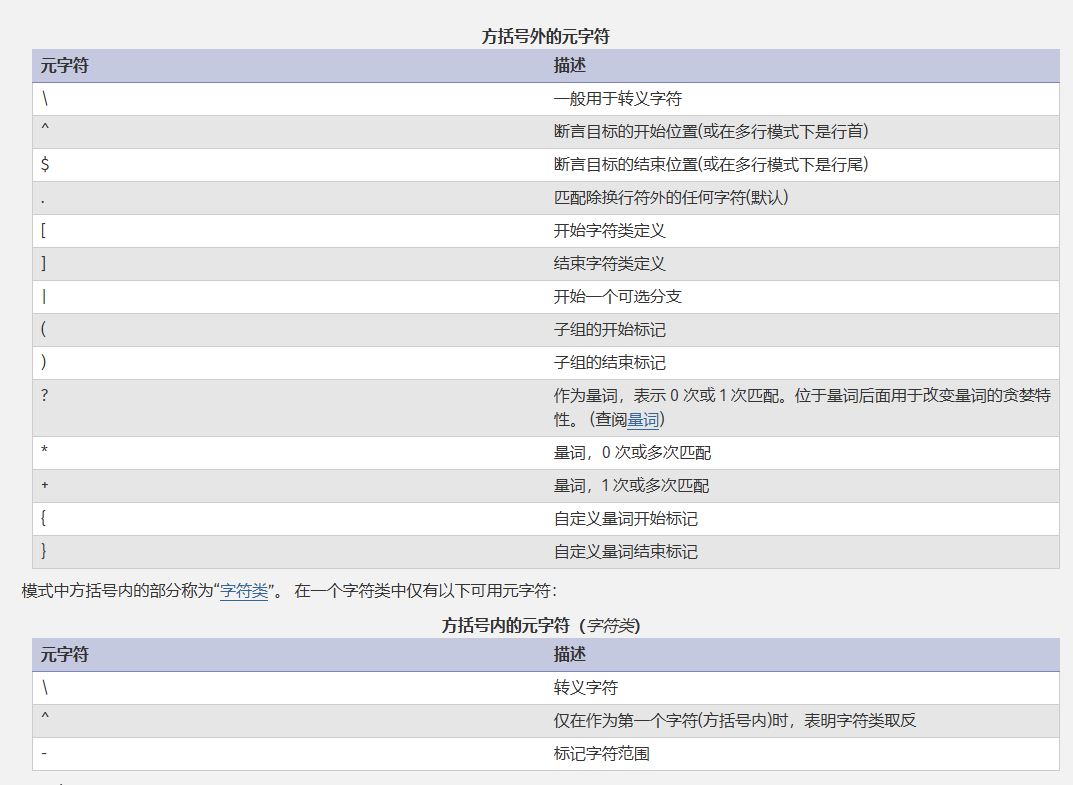Click the 方括号外的元字符 table caption
Viewport: 1073px width, 785px height.
point(545,36)
